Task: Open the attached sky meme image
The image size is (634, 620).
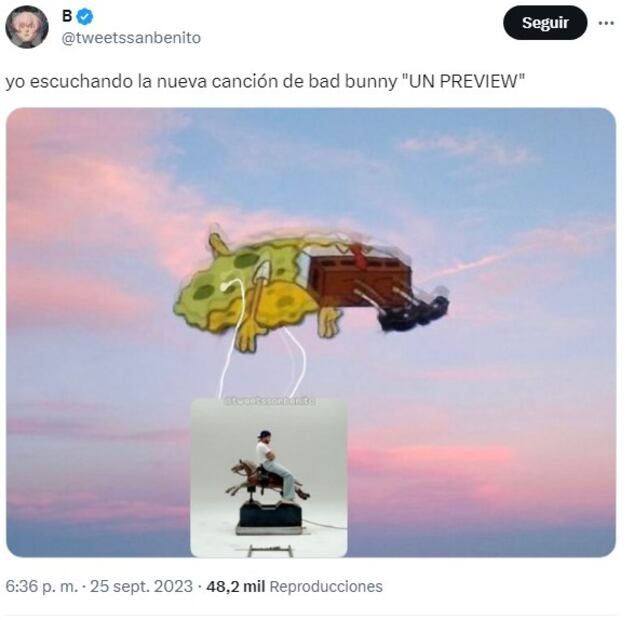Action: click(x=311, y=332)
